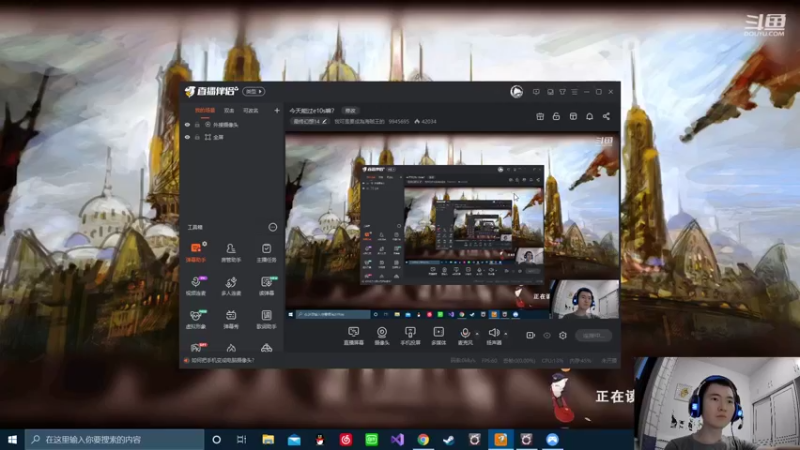Edit the category pill with pencil icon

tap(310, 121)
